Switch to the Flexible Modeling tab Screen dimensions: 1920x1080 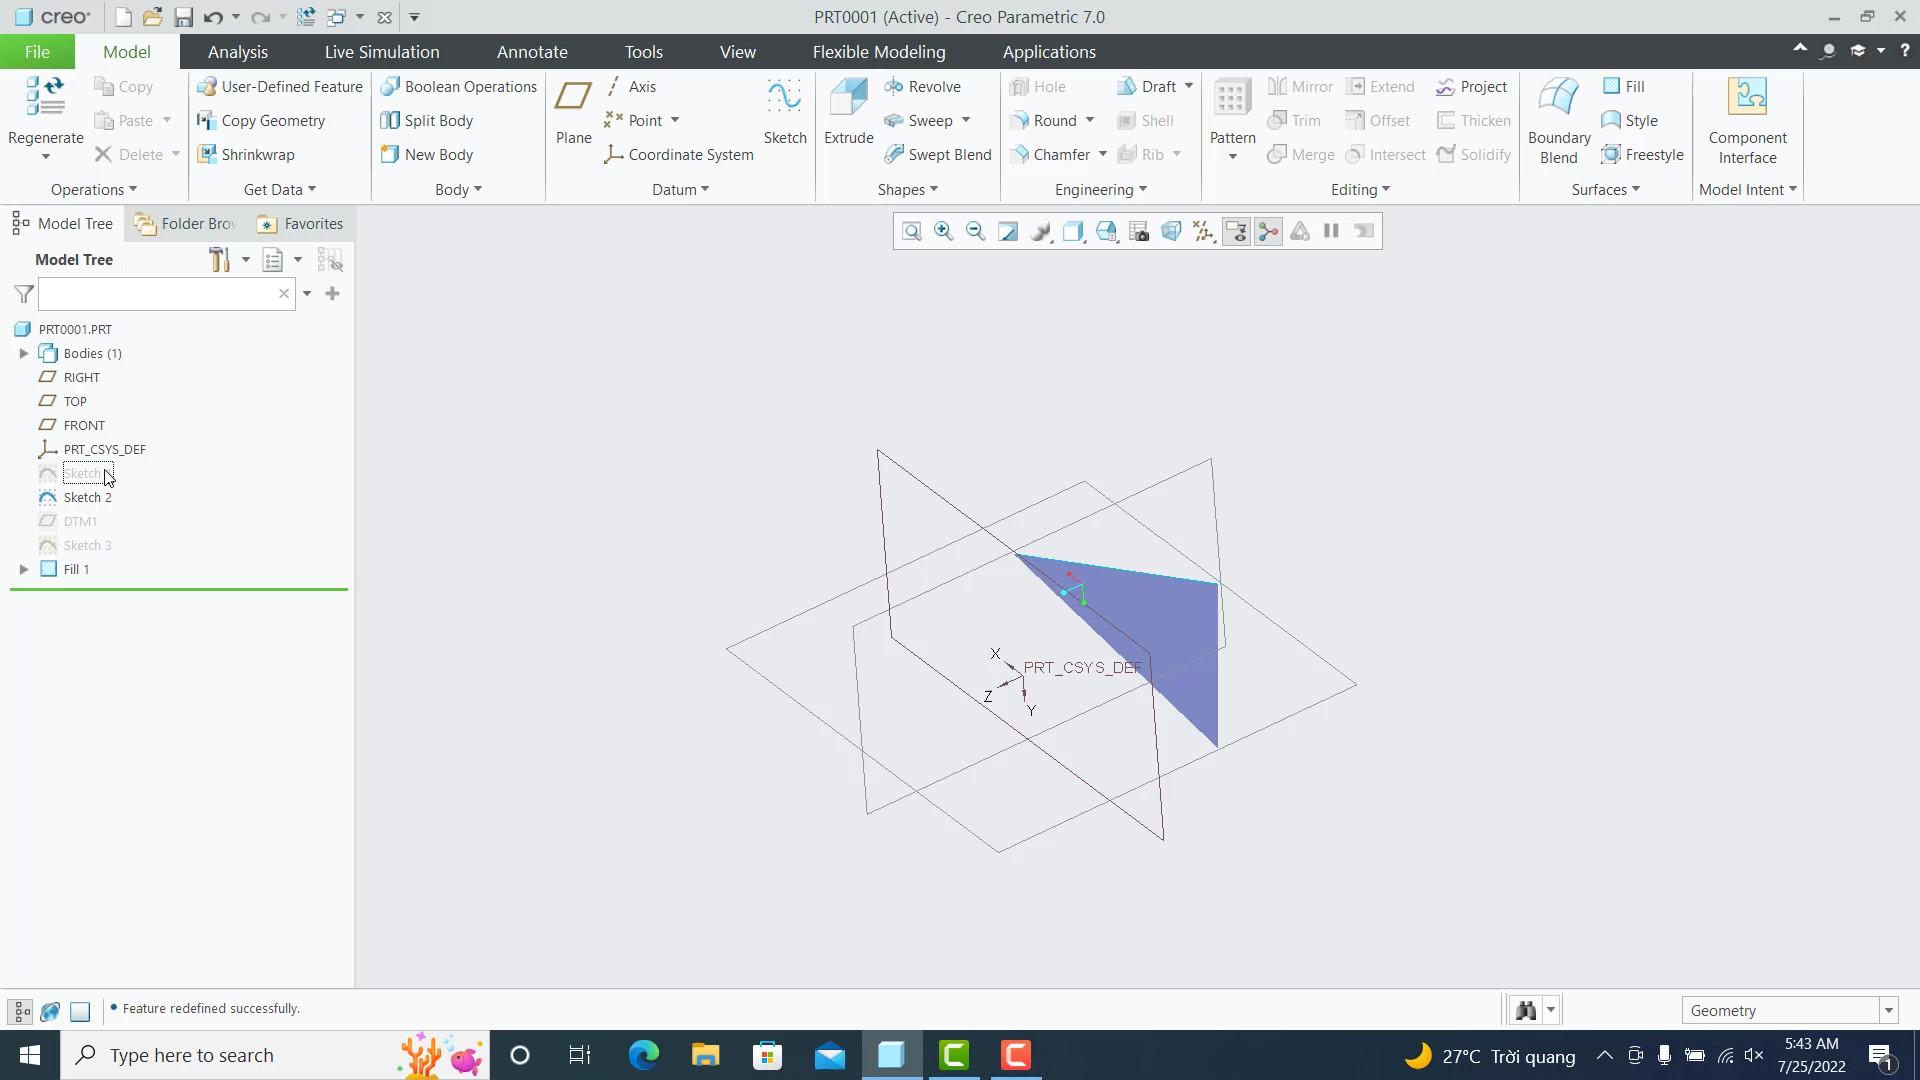[x=879, y=51]
